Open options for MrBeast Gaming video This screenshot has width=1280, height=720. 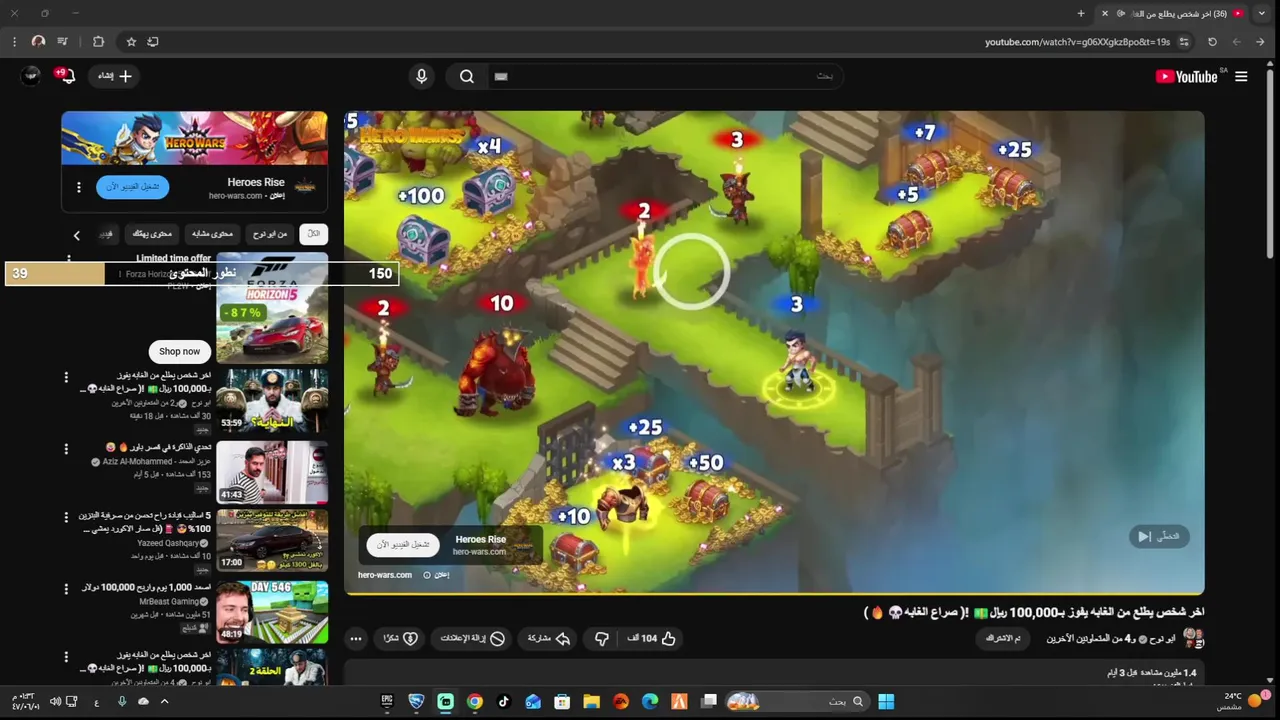[66, 588]
